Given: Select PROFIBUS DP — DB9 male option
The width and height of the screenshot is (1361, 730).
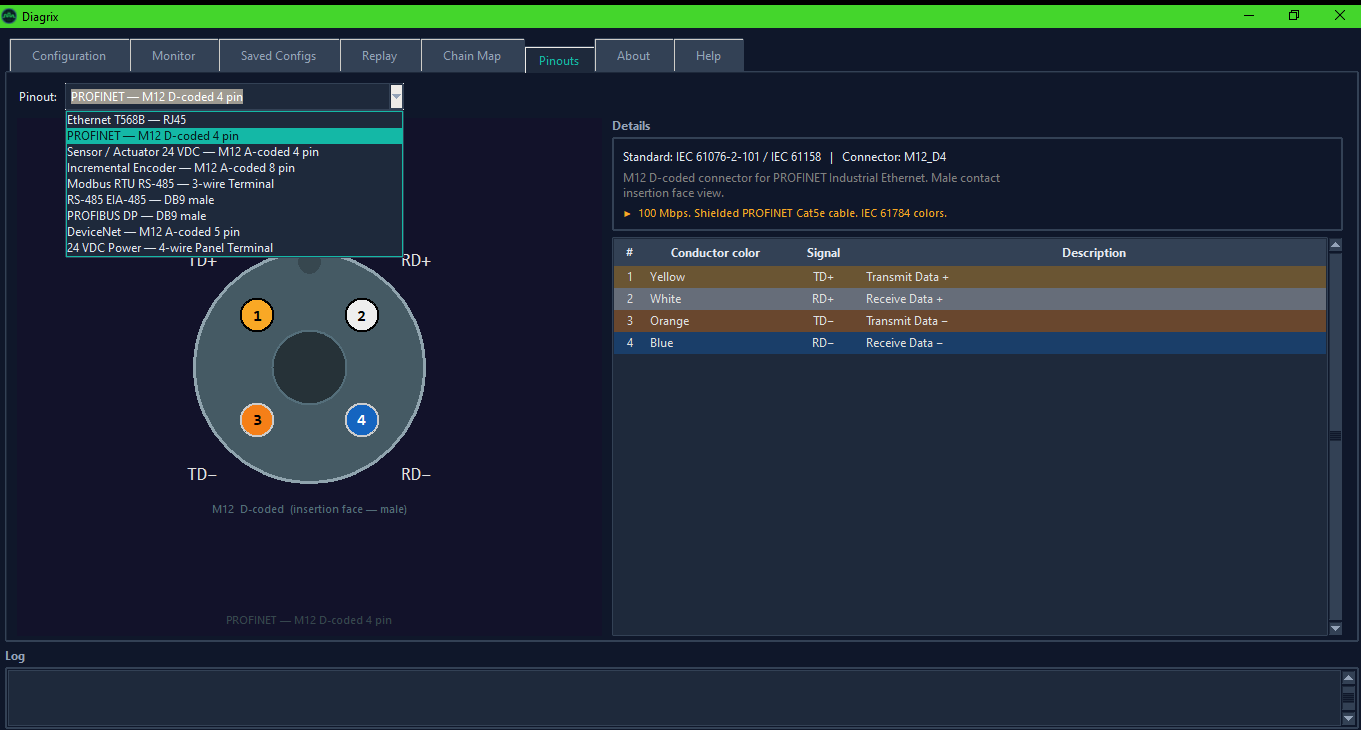Looking at the screenshot, I should click(x=234, y=216).
